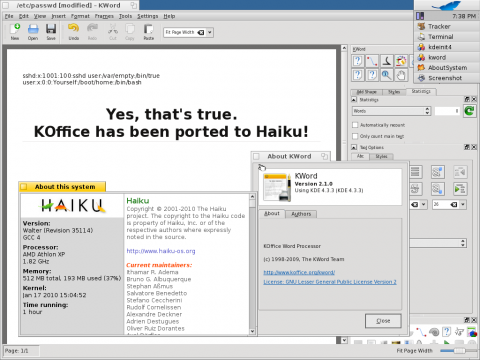Adjust the zoom slider in status bar
The width and height of the screenshot is (480, 360).
tap(460, 351)
